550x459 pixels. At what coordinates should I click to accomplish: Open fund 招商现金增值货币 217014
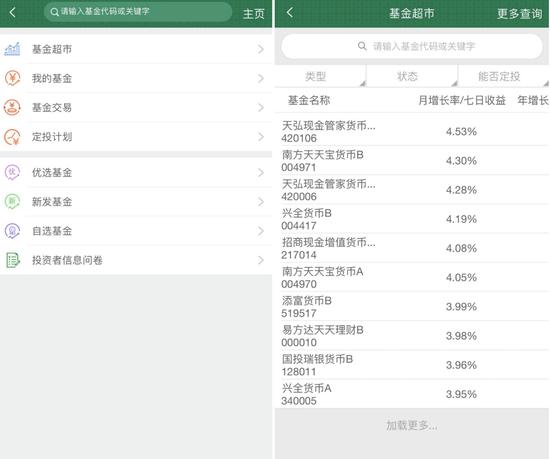(412, 248)
